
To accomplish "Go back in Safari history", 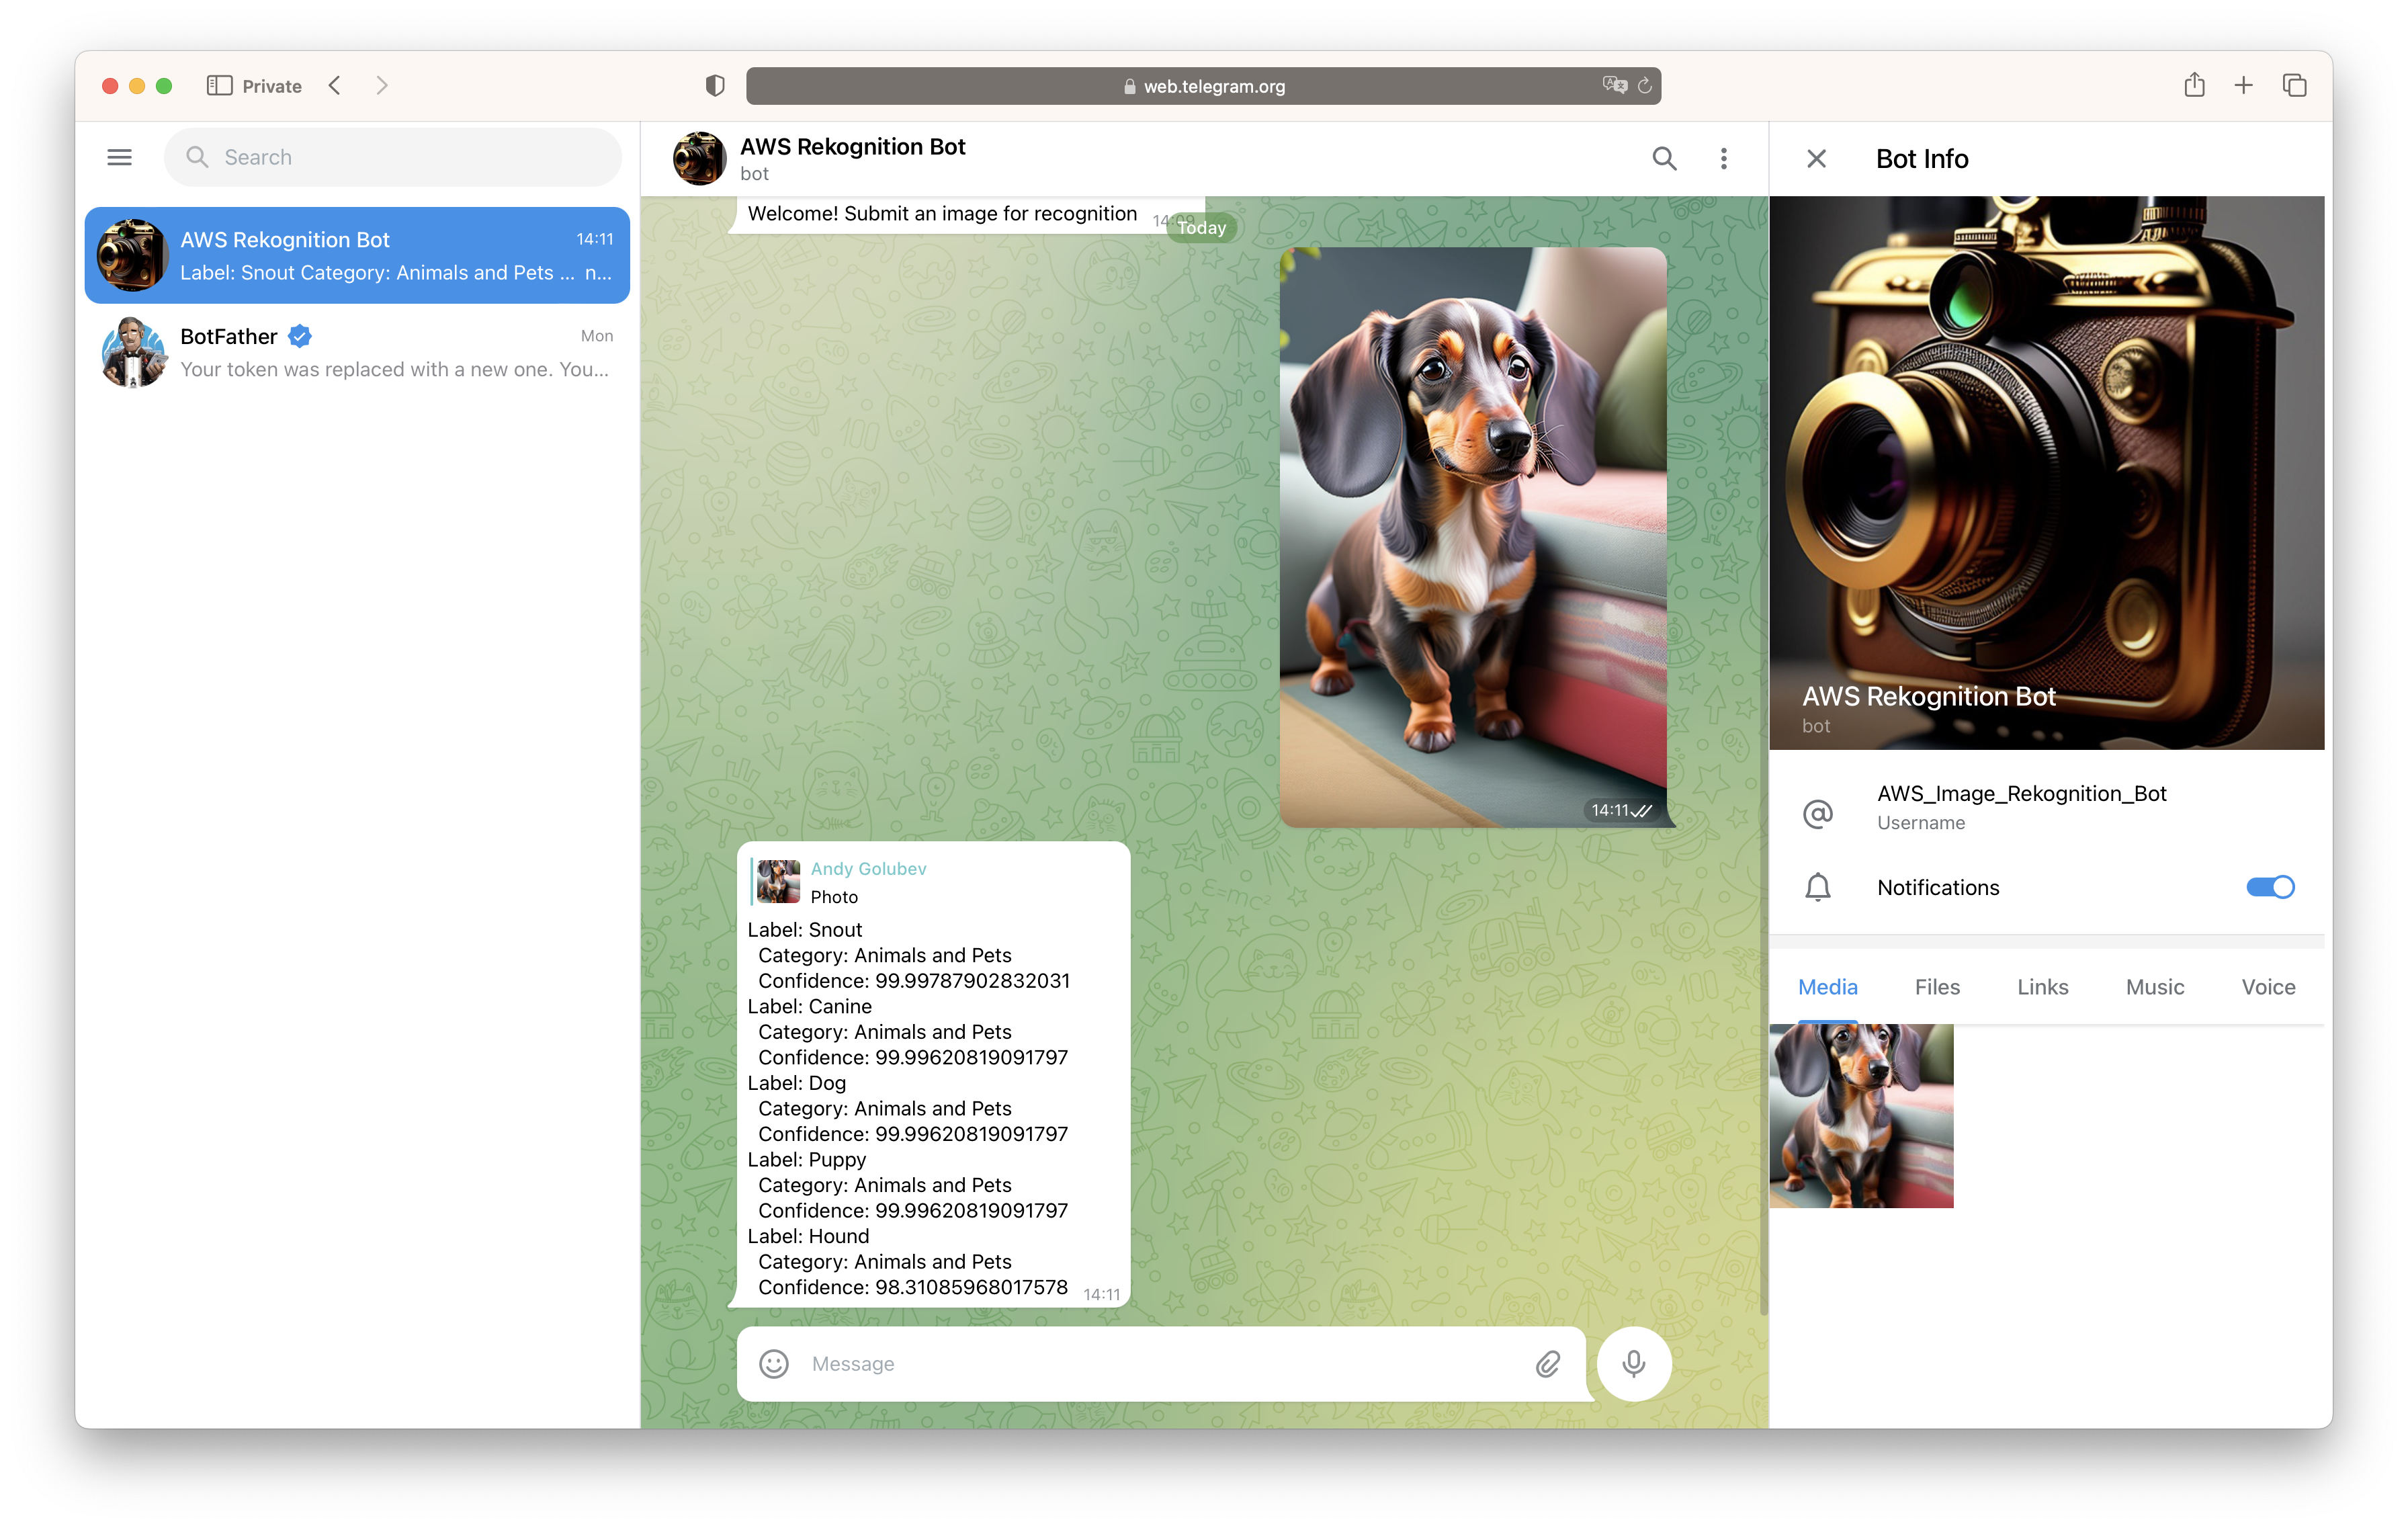I will [x=335, y=85].
